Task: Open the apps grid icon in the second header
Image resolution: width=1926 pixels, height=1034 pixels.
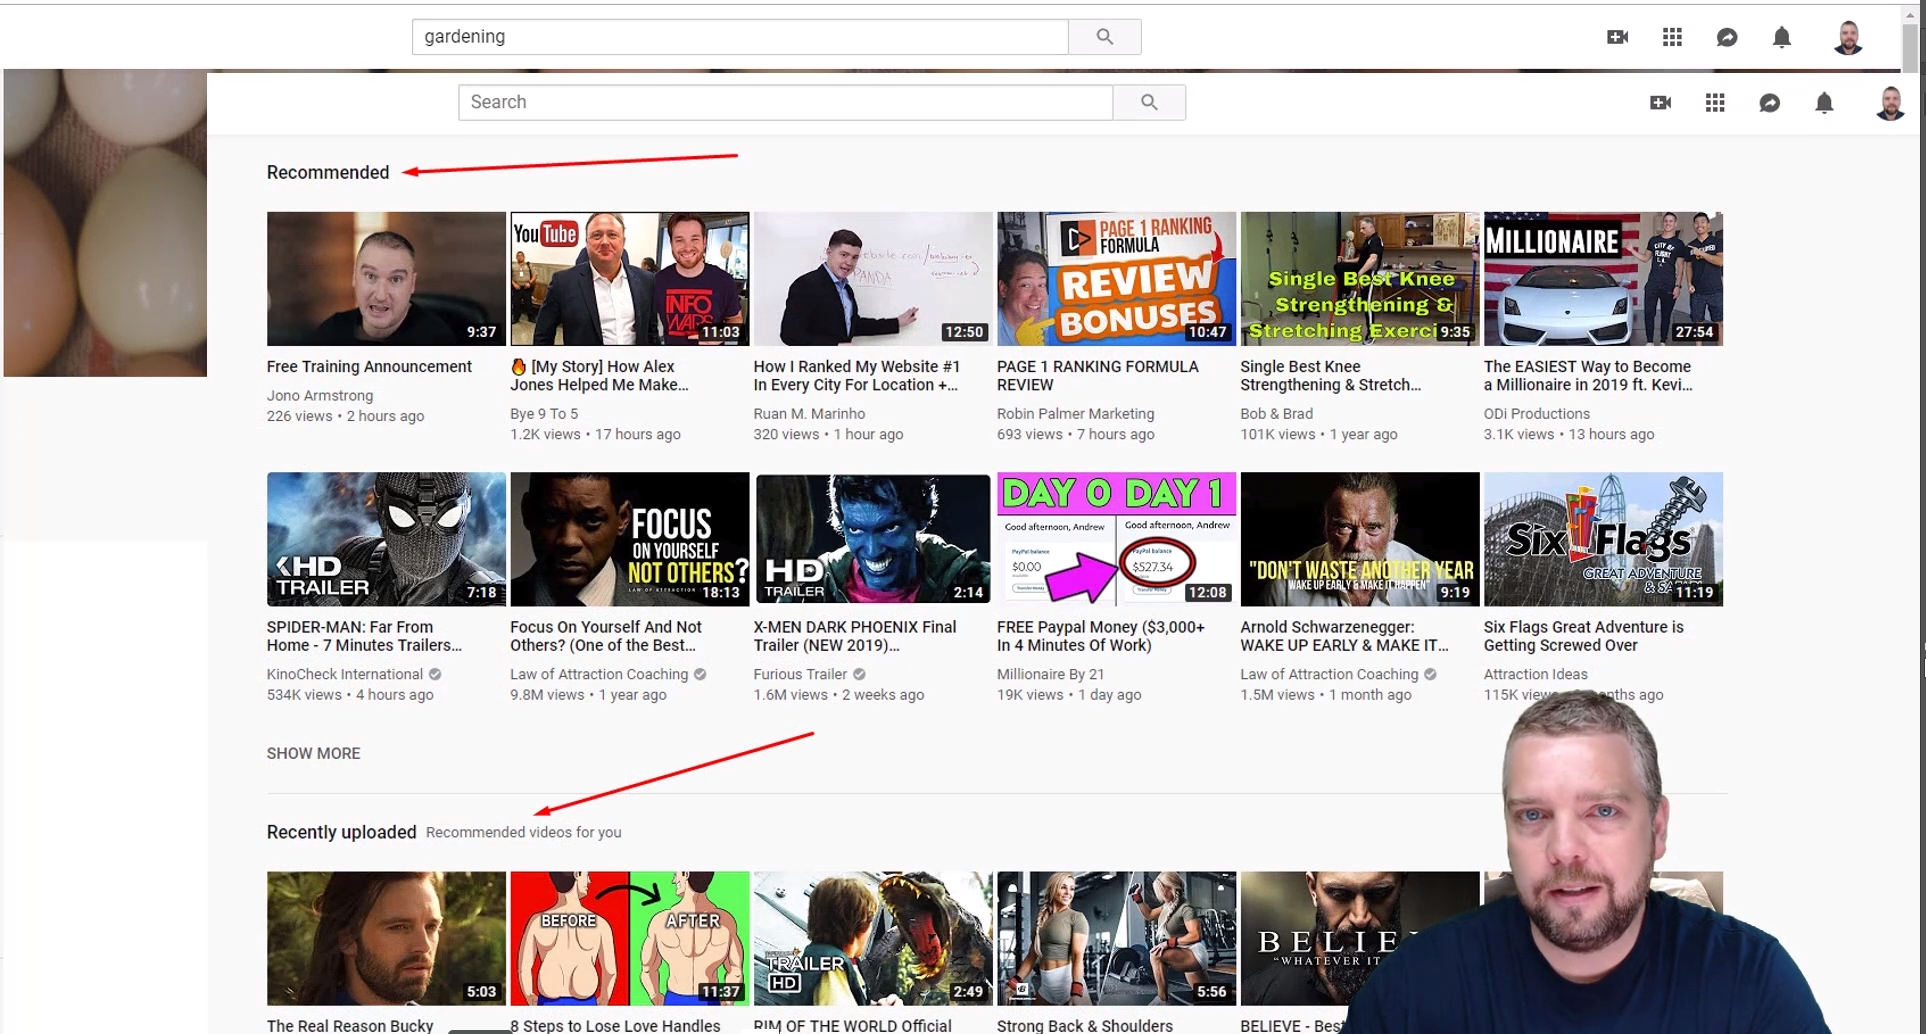Action: pos(1715,103)
